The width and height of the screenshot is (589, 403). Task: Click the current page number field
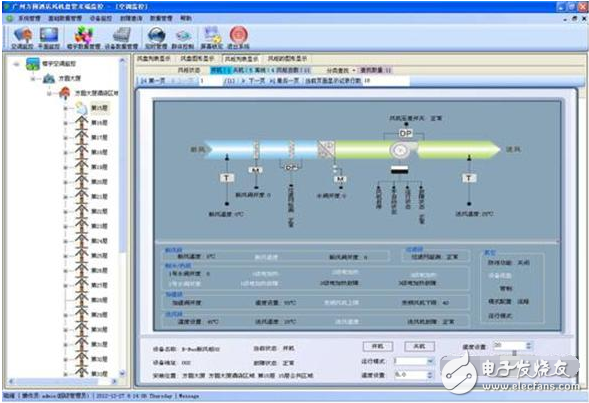pyautogui.click(x=211, y=80)
